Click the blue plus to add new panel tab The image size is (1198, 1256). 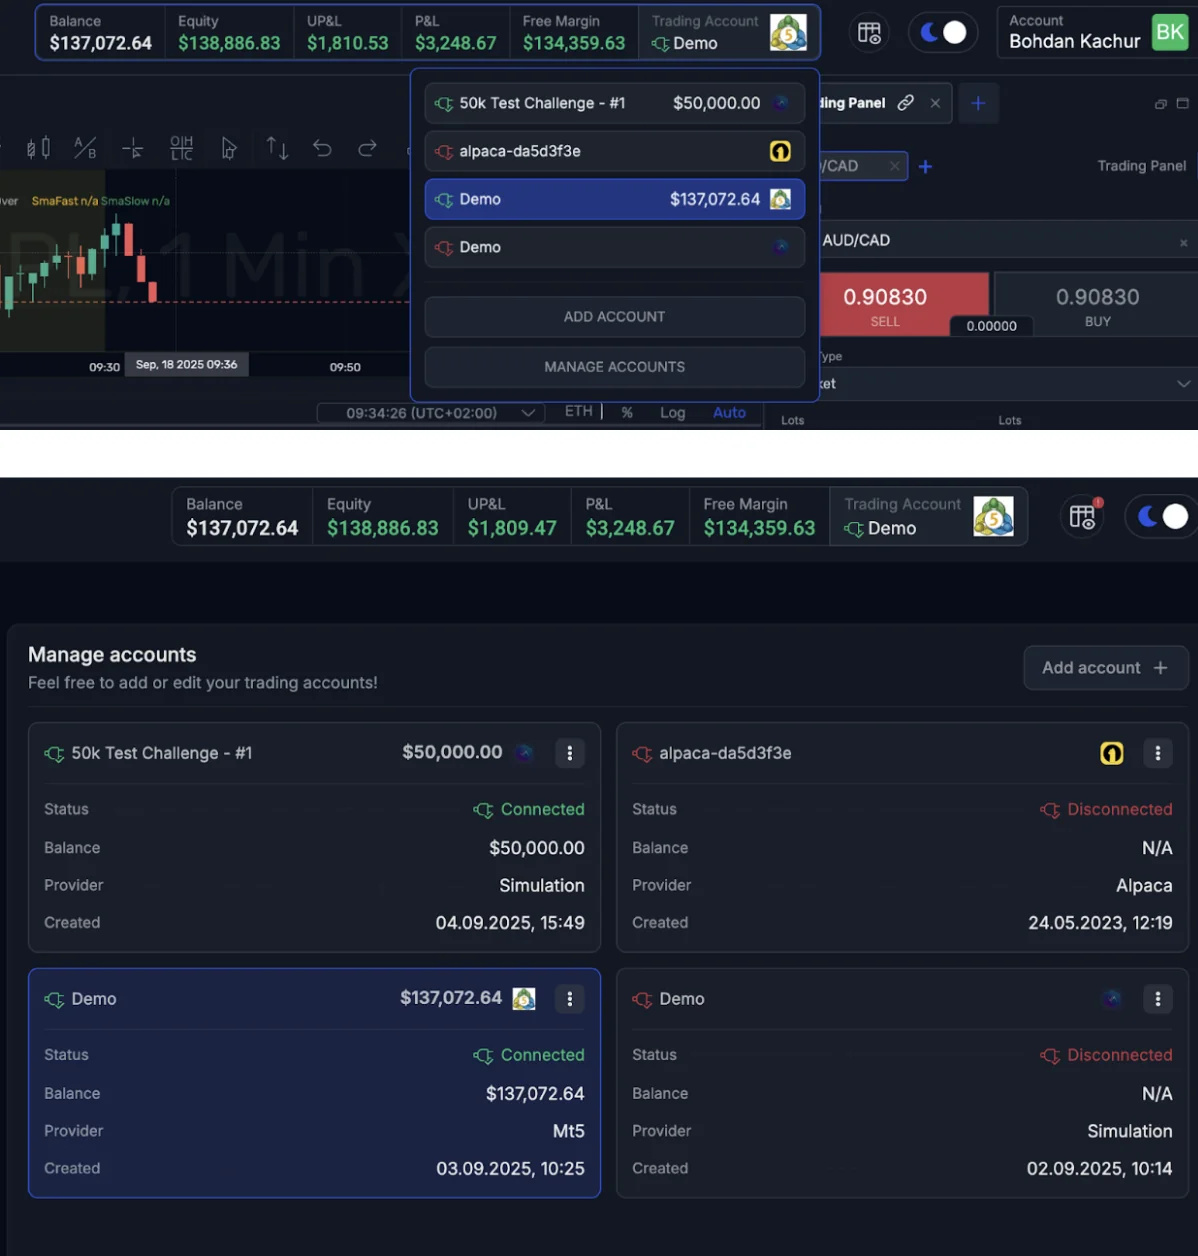(x=978, y=103)
